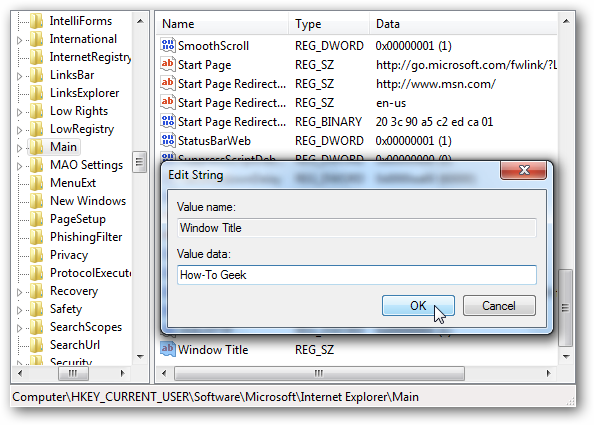Select the SmoothScroll value name
Image resolution: width=594 pixels, height=425 pixels.
pos(213,46)
